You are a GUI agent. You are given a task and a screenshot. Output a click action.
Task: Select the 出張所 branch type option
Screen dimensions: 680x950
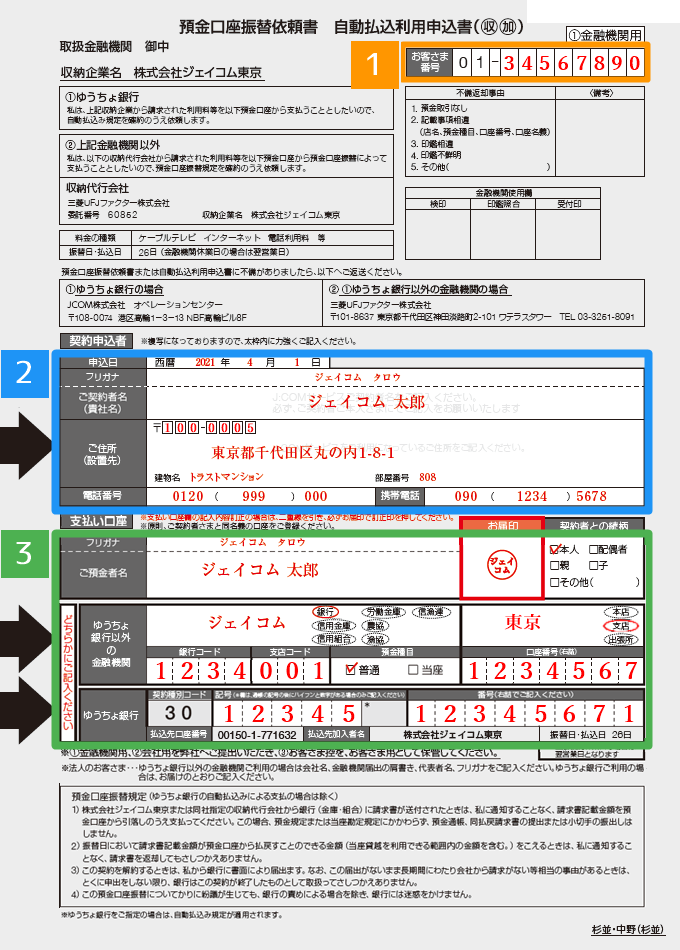click(x=621, y=640)
